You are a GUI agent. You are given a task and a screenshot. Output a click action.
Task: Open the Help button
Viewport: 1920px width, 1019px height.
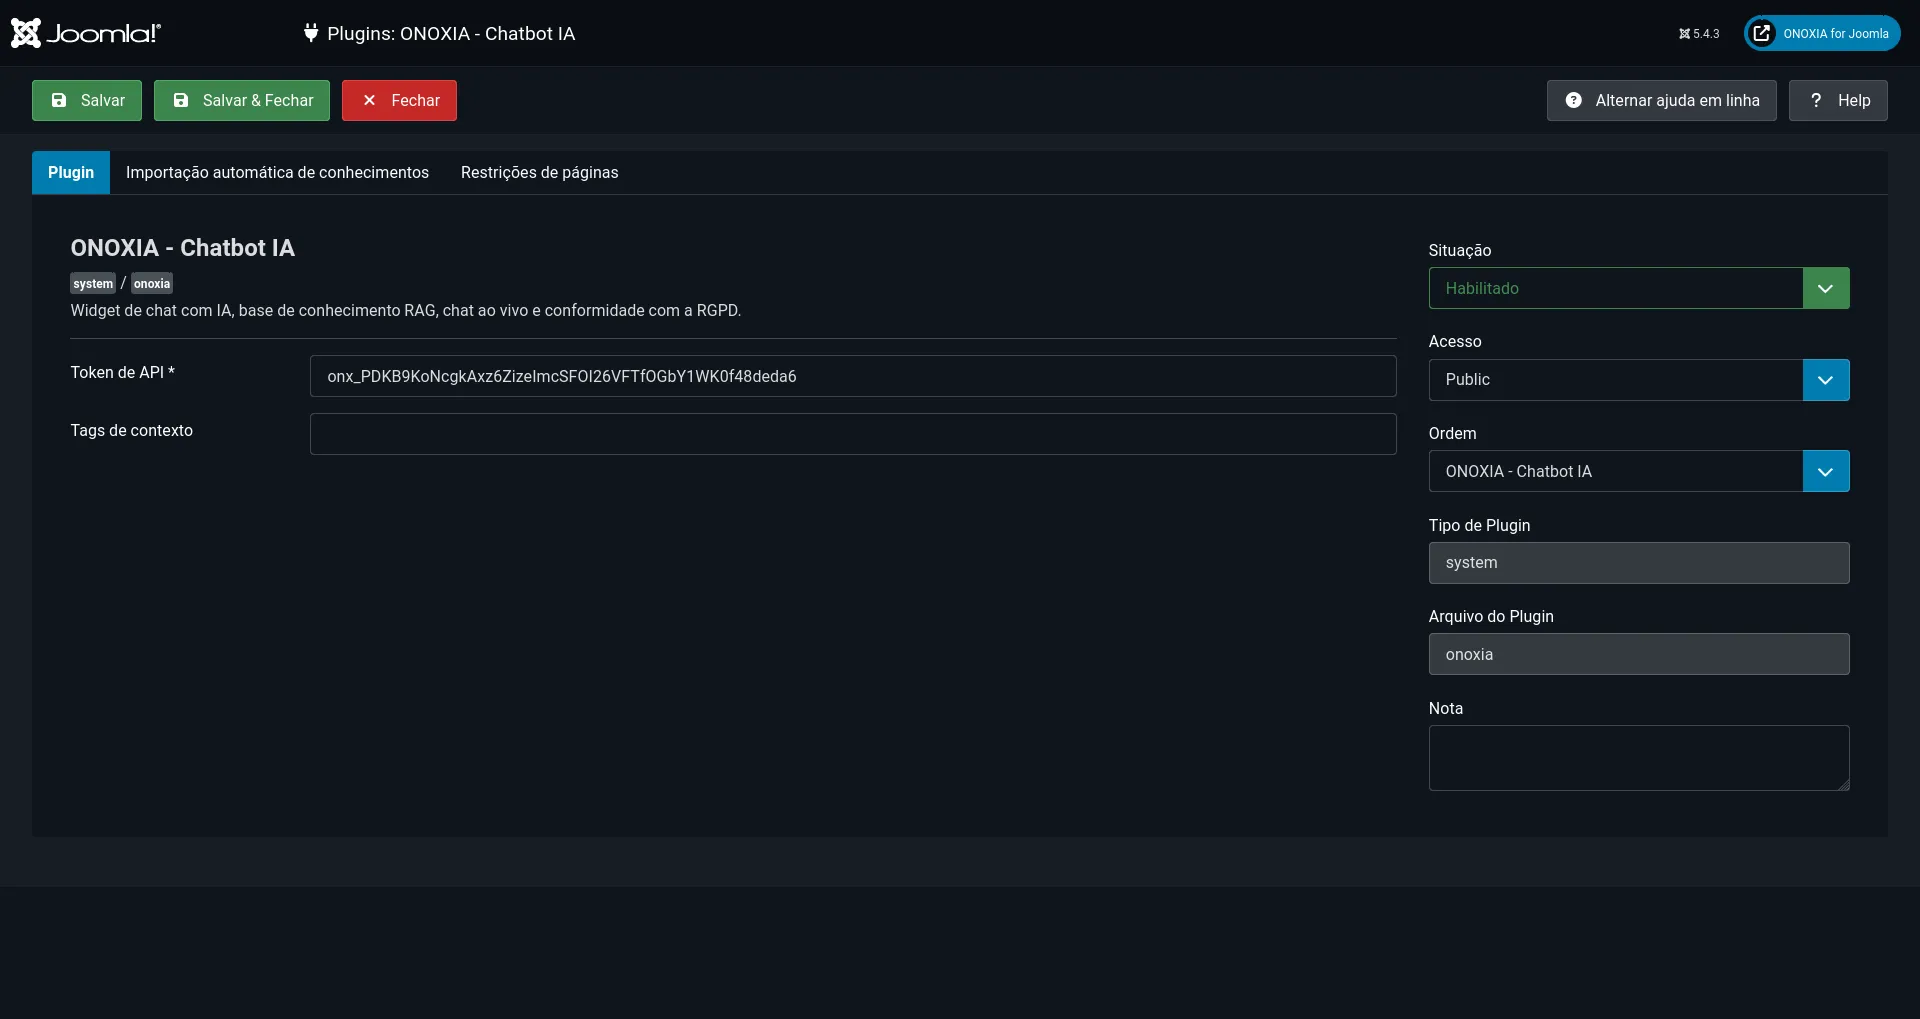coord(1838,101)
